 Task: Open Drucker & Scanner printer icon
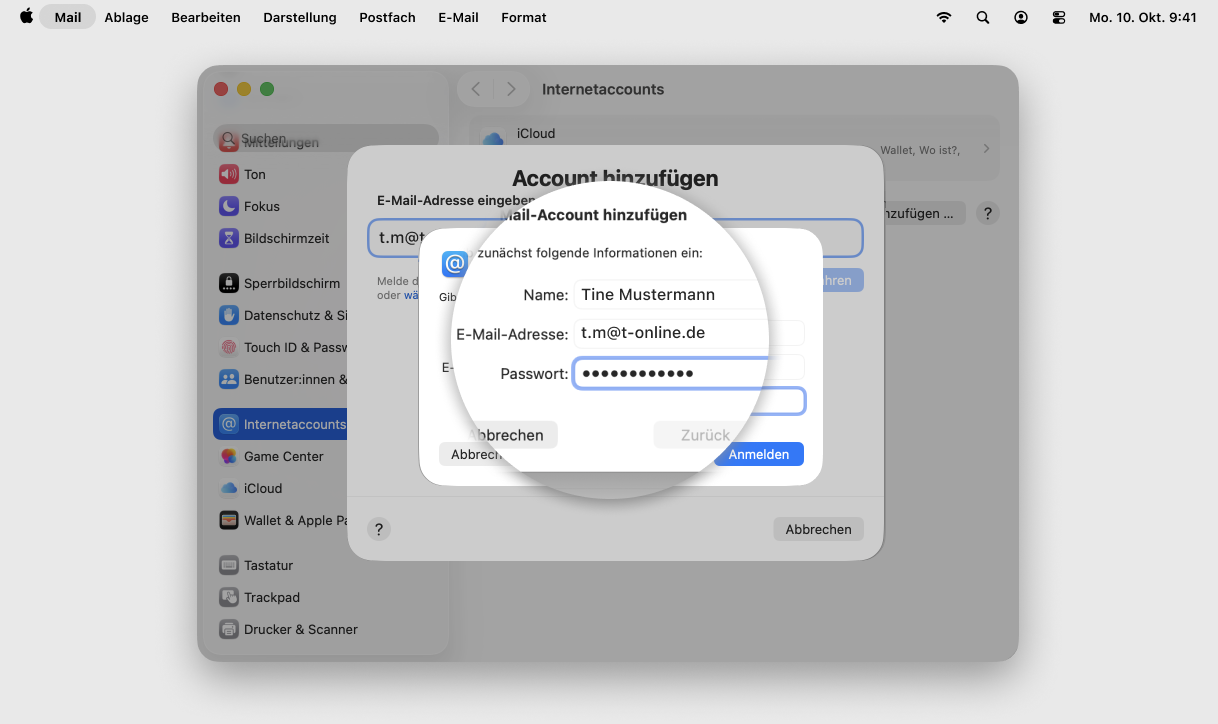pyautogui.click(x=228, y=629)
